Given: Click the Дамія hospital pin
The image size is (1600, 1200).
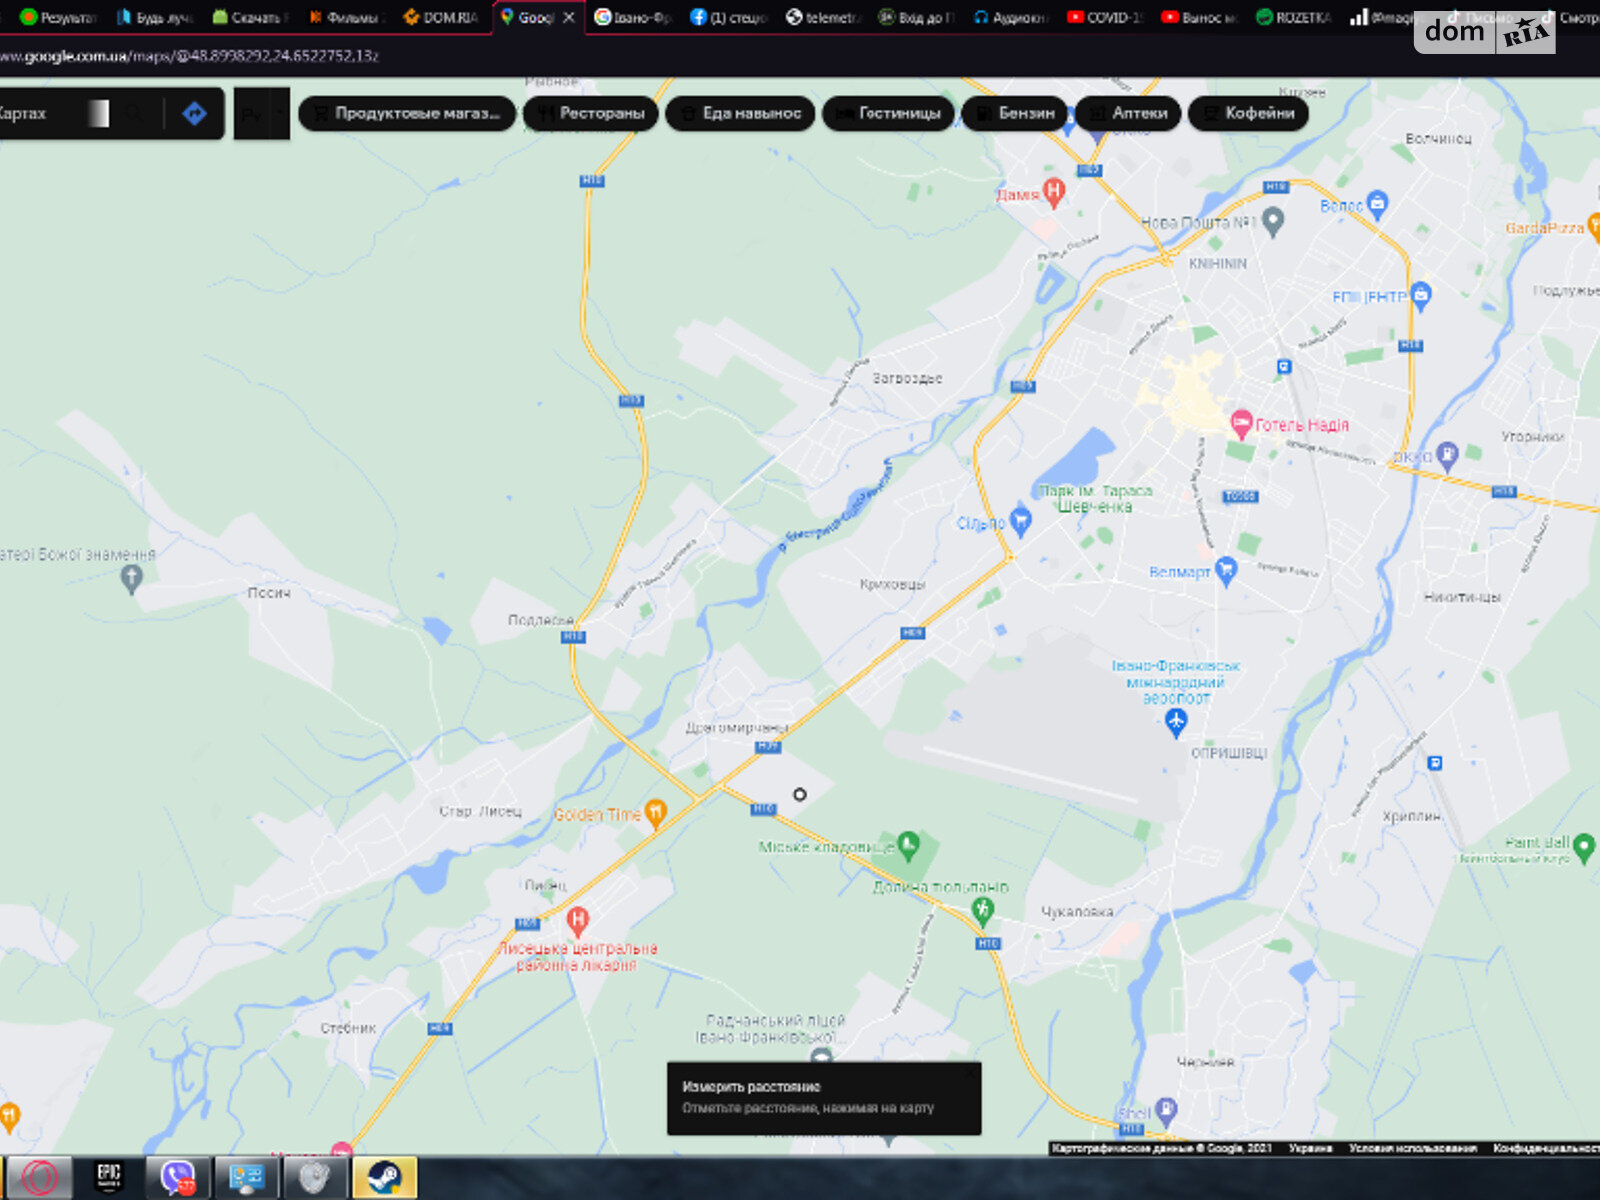Looking at the screenshot, I should (1053, 191).
